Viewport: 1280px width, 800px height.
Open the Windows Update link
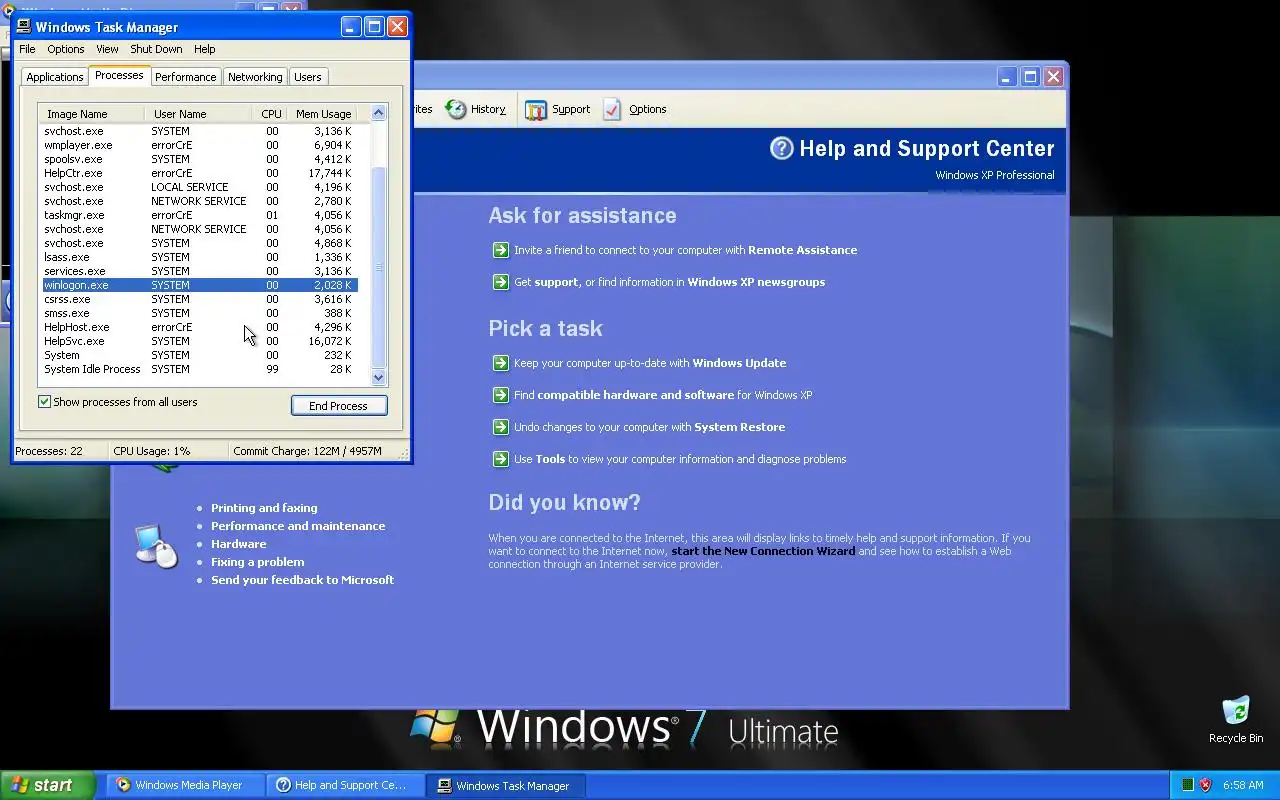point(739,363)
